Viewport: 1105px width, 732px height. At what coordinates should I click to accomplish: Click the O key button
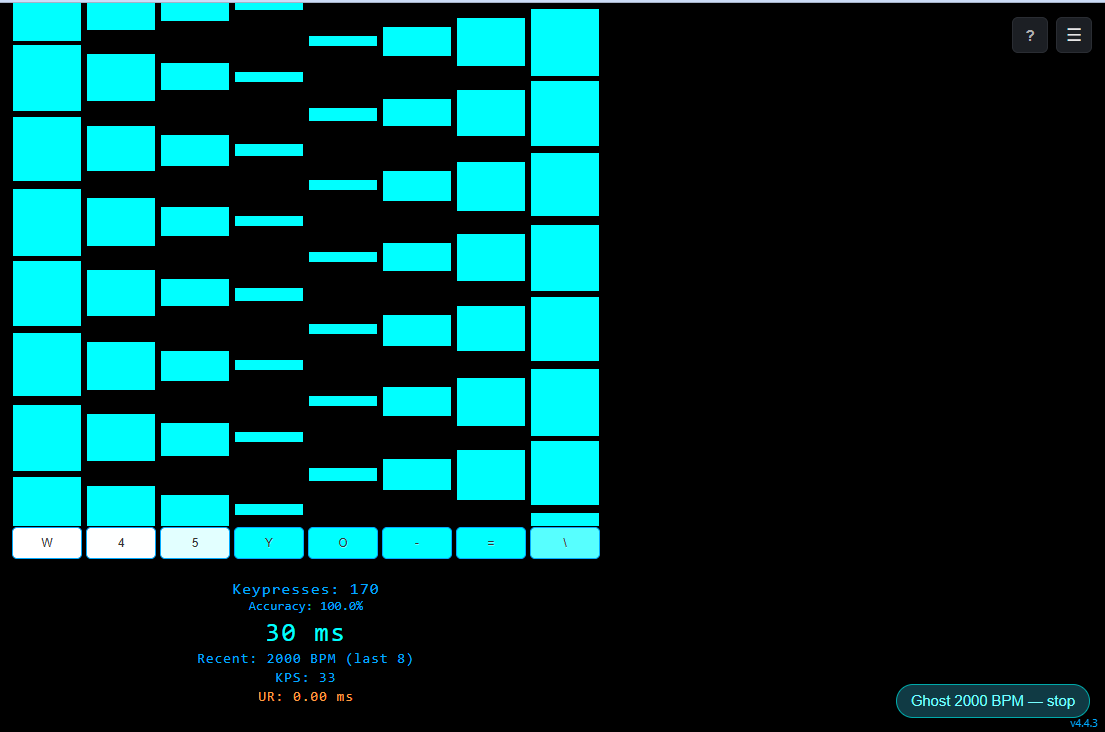coord(343,542)
